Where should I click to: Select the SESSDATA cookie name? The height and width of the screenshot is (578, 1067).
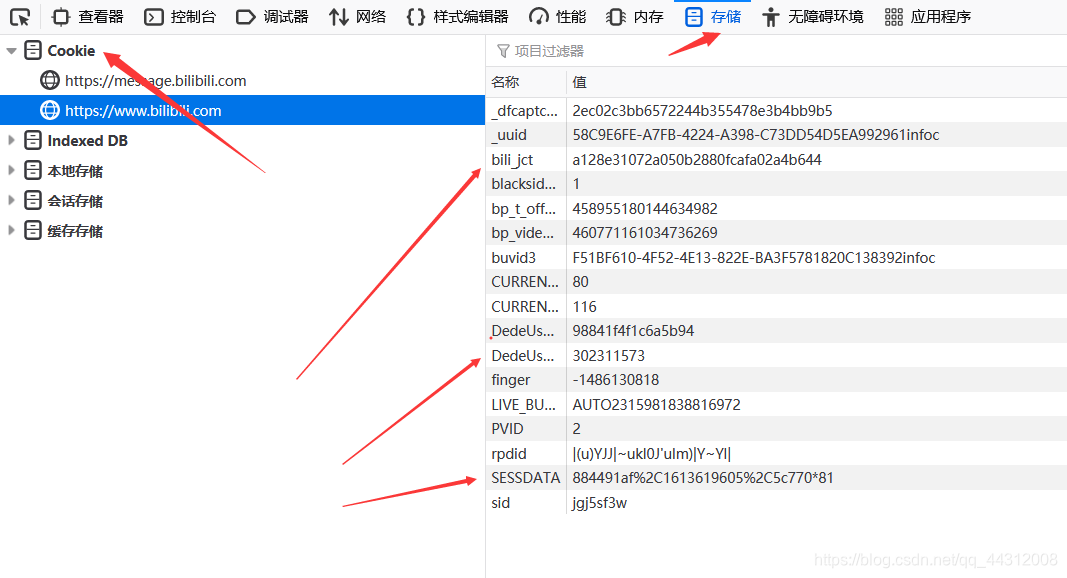point(525,478)
